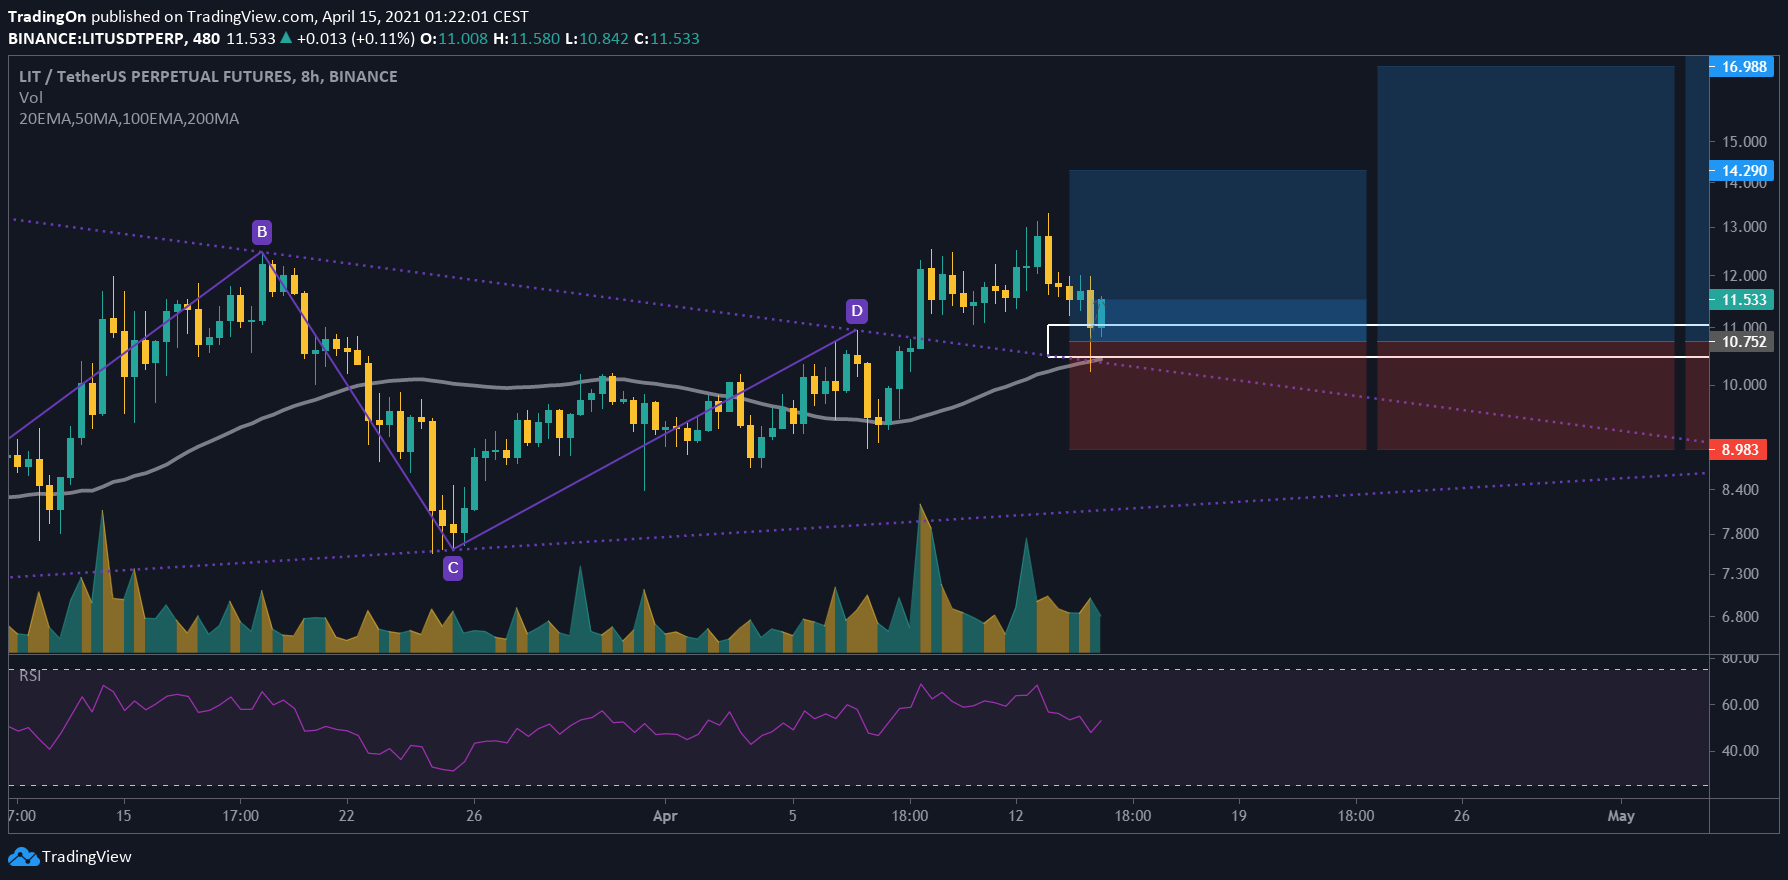Screen dimensions: 1788x880
Task: Select the 14.290 target price label
Action: (x=1742, y=171)
